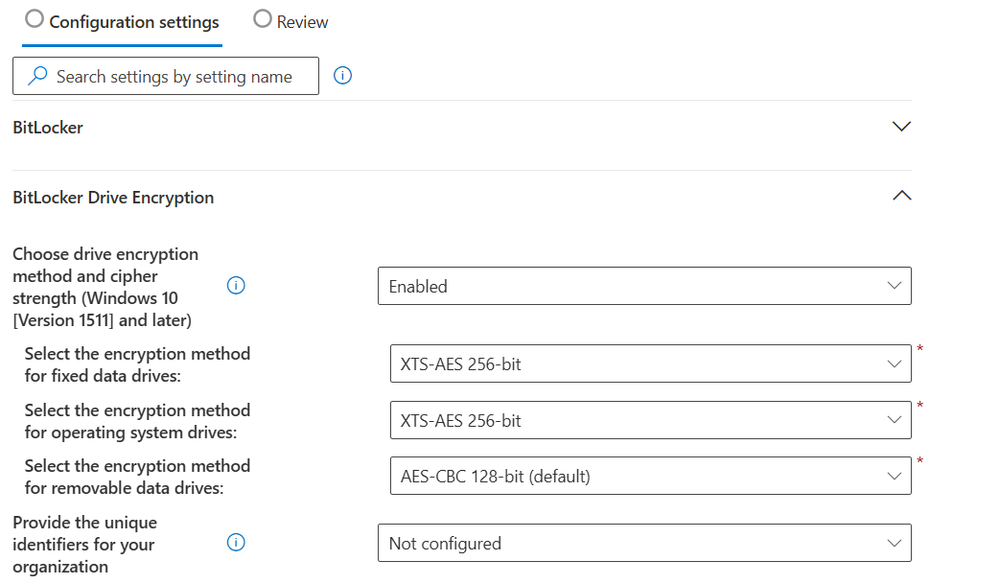Select the Review step circle
This screenshot has height=587, width=999.
pos(262,19)
